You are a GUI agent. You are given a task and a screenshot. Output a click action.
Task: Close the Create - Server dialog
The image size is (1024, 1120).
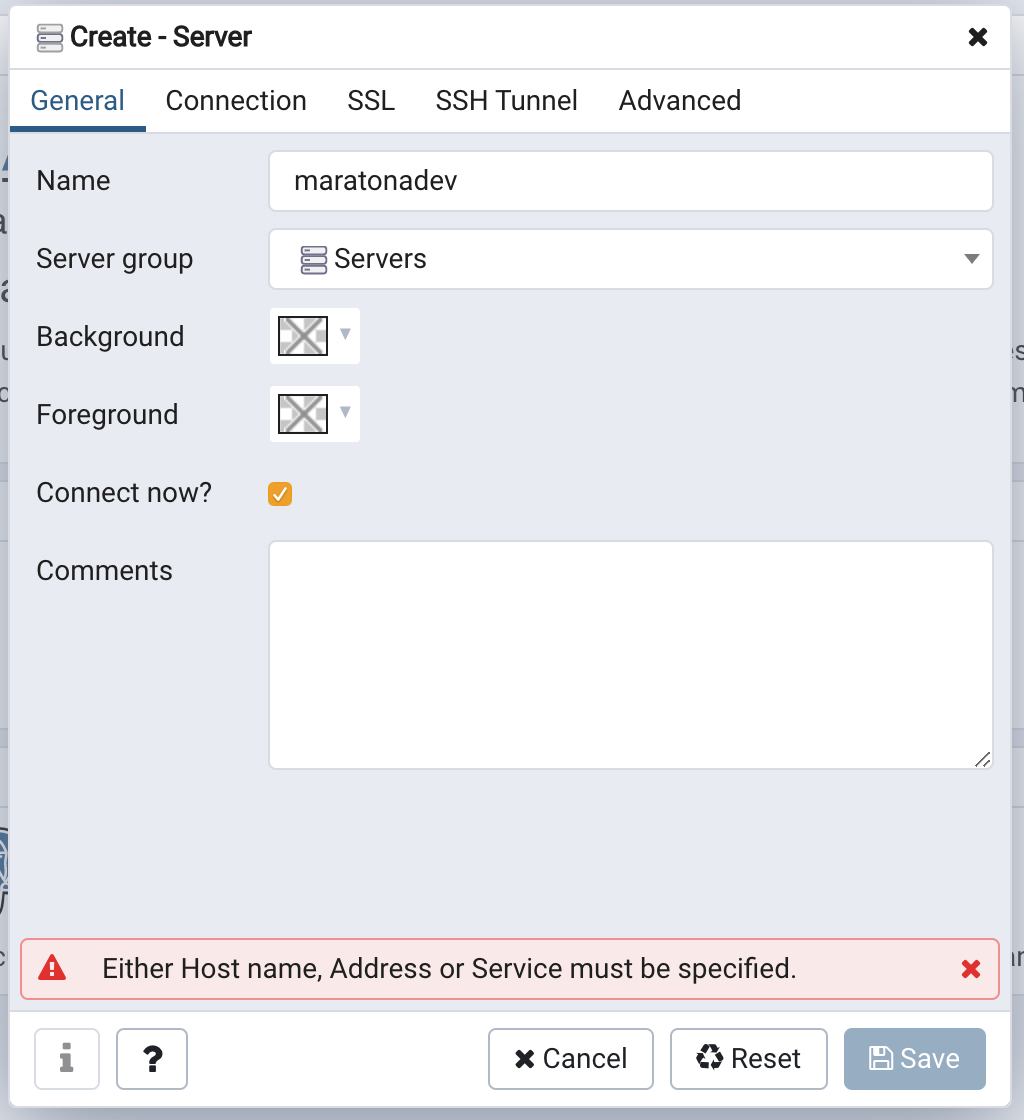tap(978, 38)
